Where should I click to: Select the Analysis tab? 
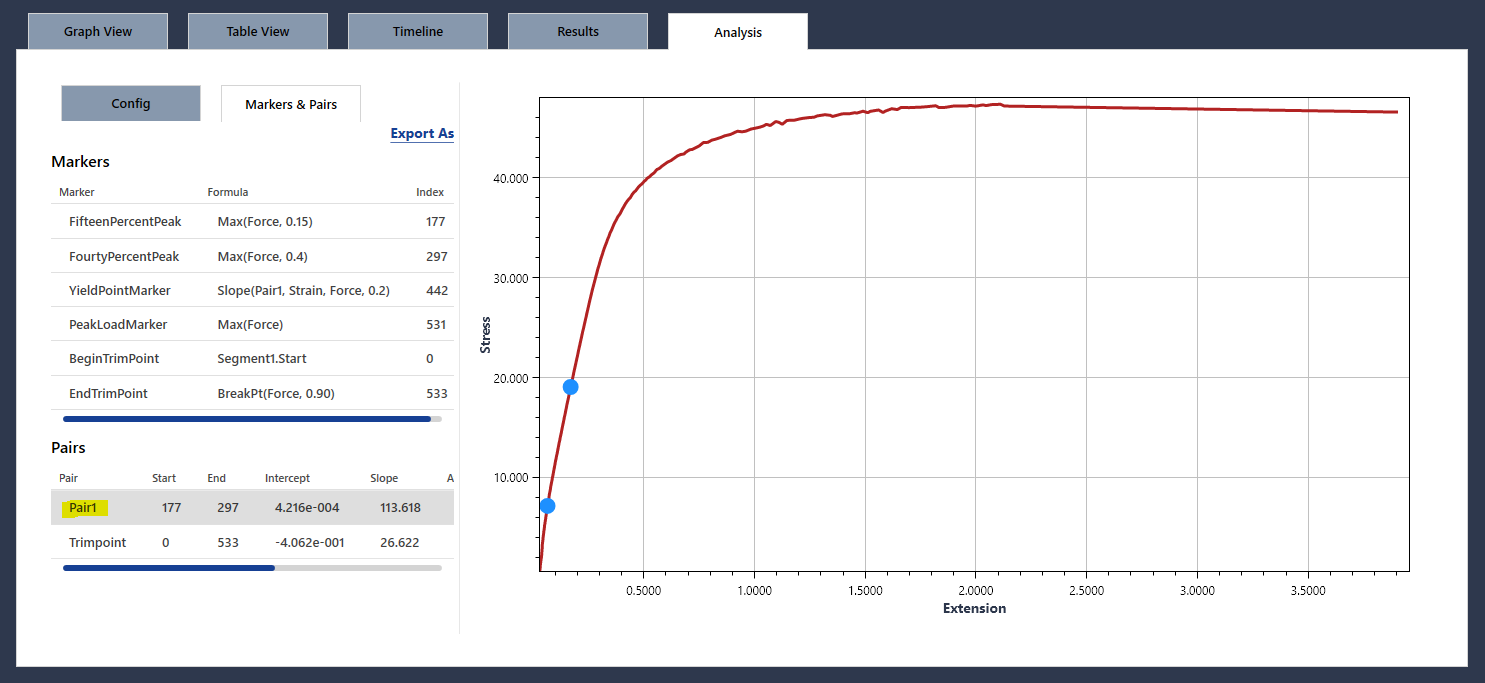[x=738, y=32]
